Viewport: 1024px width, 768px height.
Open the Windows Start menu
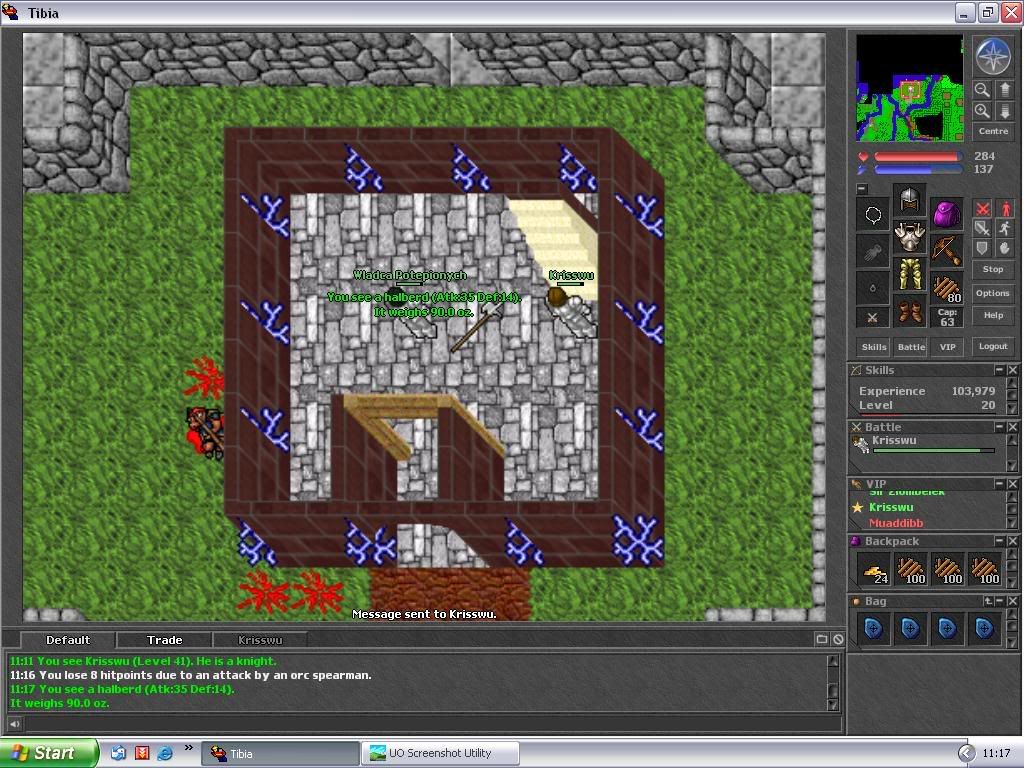tap(48, 753)
